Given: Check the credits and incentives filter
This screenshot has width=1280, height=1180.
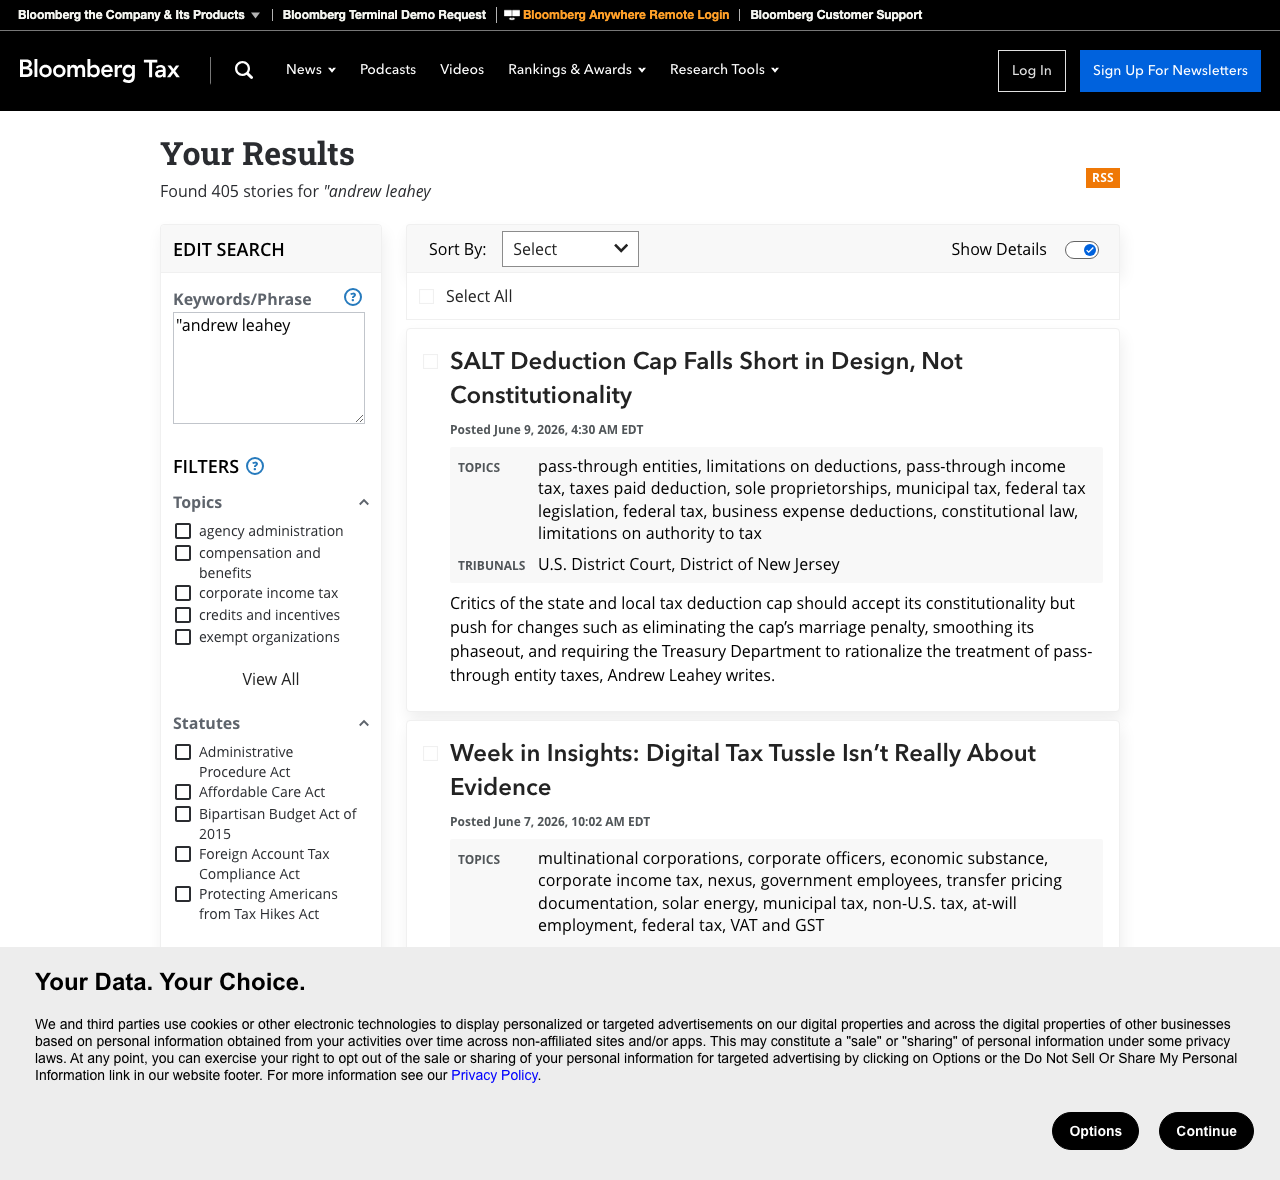Looking at the screenshot, I should click(183, 615).
